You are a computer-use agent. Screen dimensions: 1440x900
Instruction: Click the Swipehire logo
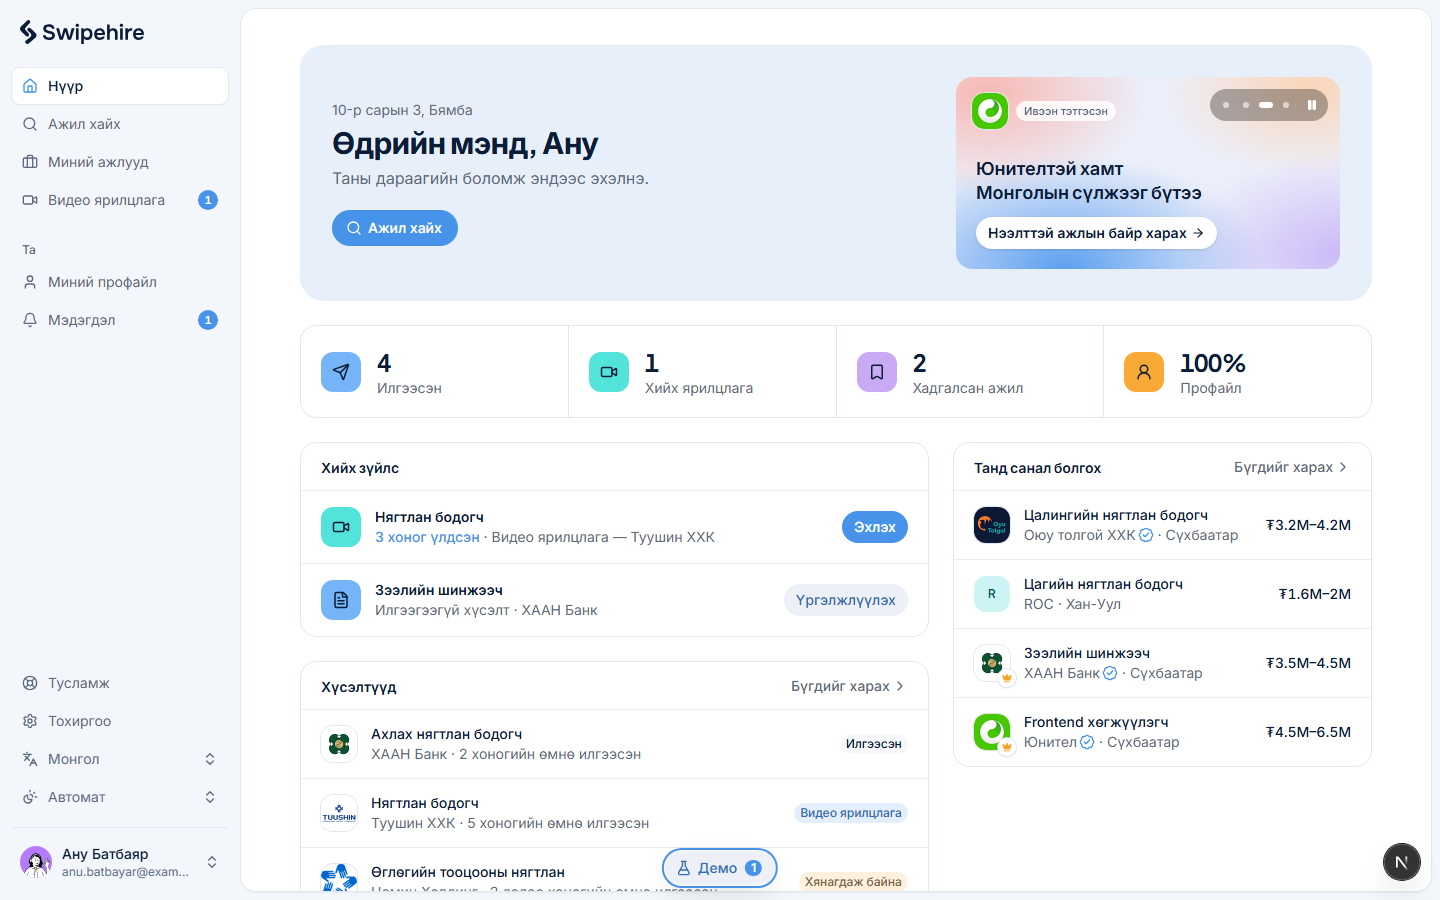pyautogui.click(x=82, y=32)
